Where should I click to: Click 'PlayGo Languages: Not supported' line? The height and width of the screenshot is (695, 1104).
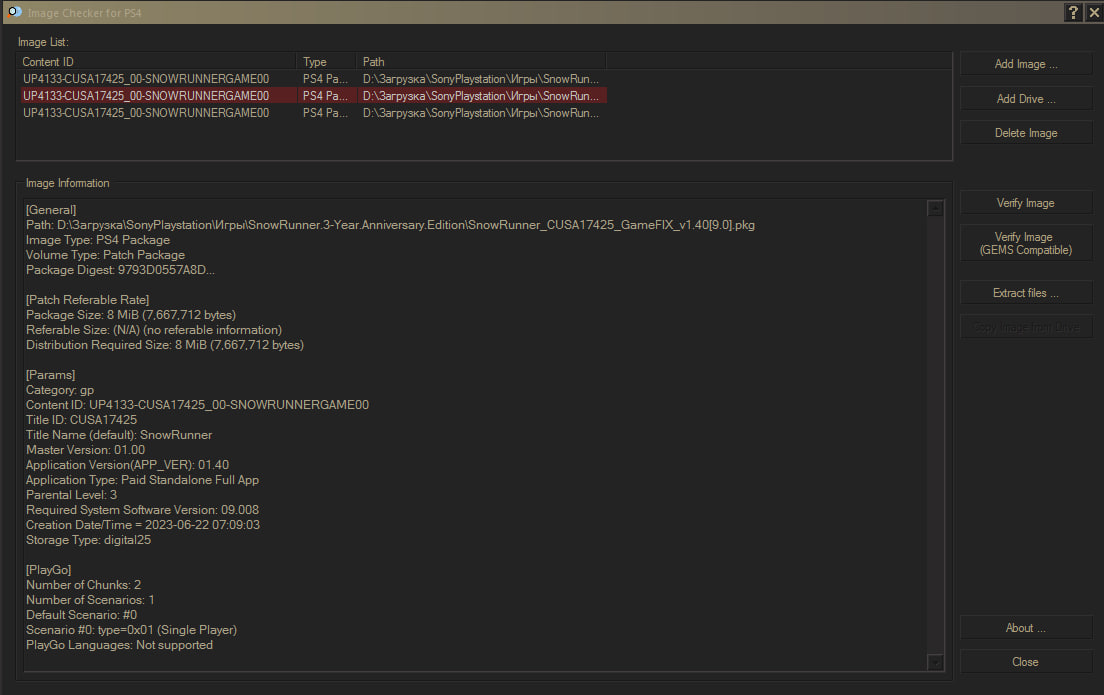[x=119, y=645]
